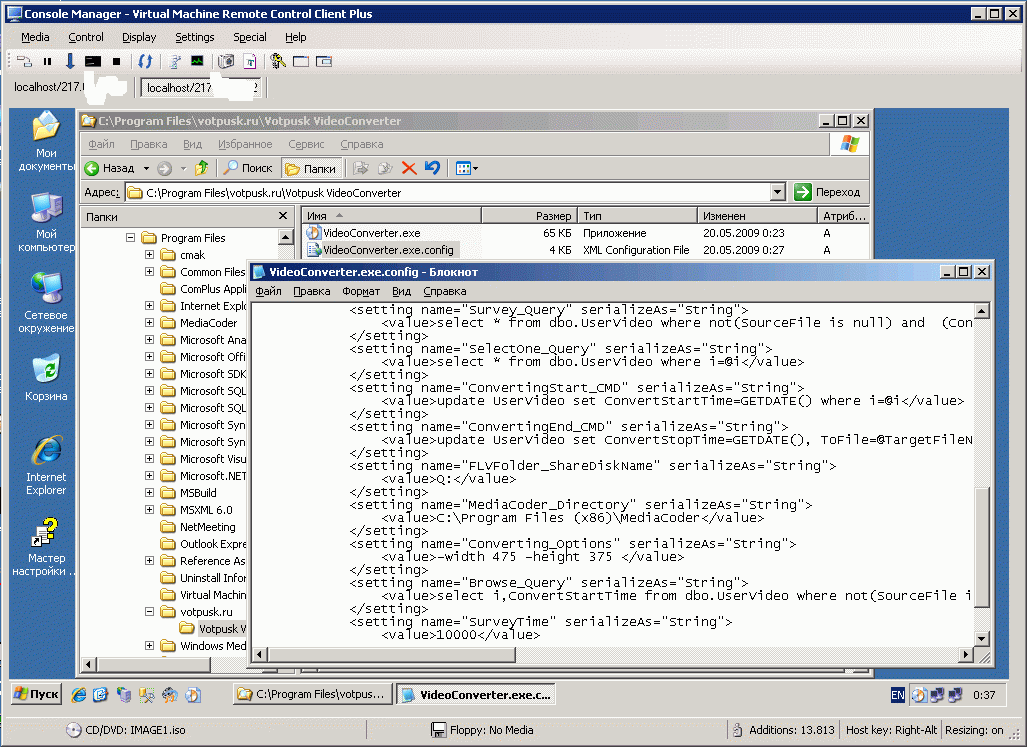Sort by the Размер column header
The image size is (1027, 747).
[529, 215]
